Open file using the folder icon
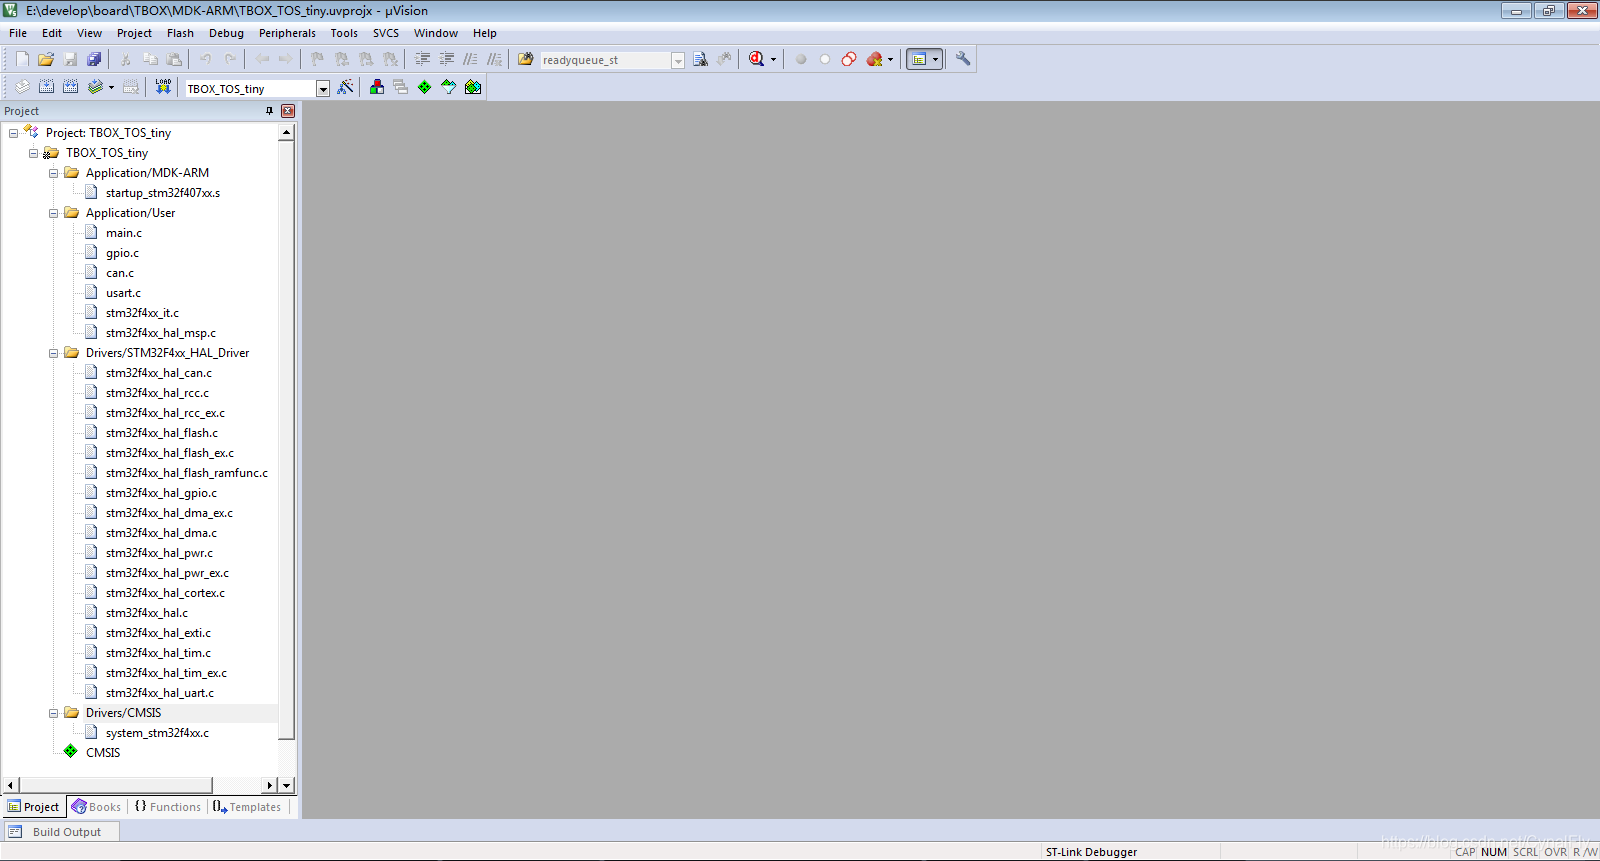Screen dimensions: 1600x861 click(46, 59)
